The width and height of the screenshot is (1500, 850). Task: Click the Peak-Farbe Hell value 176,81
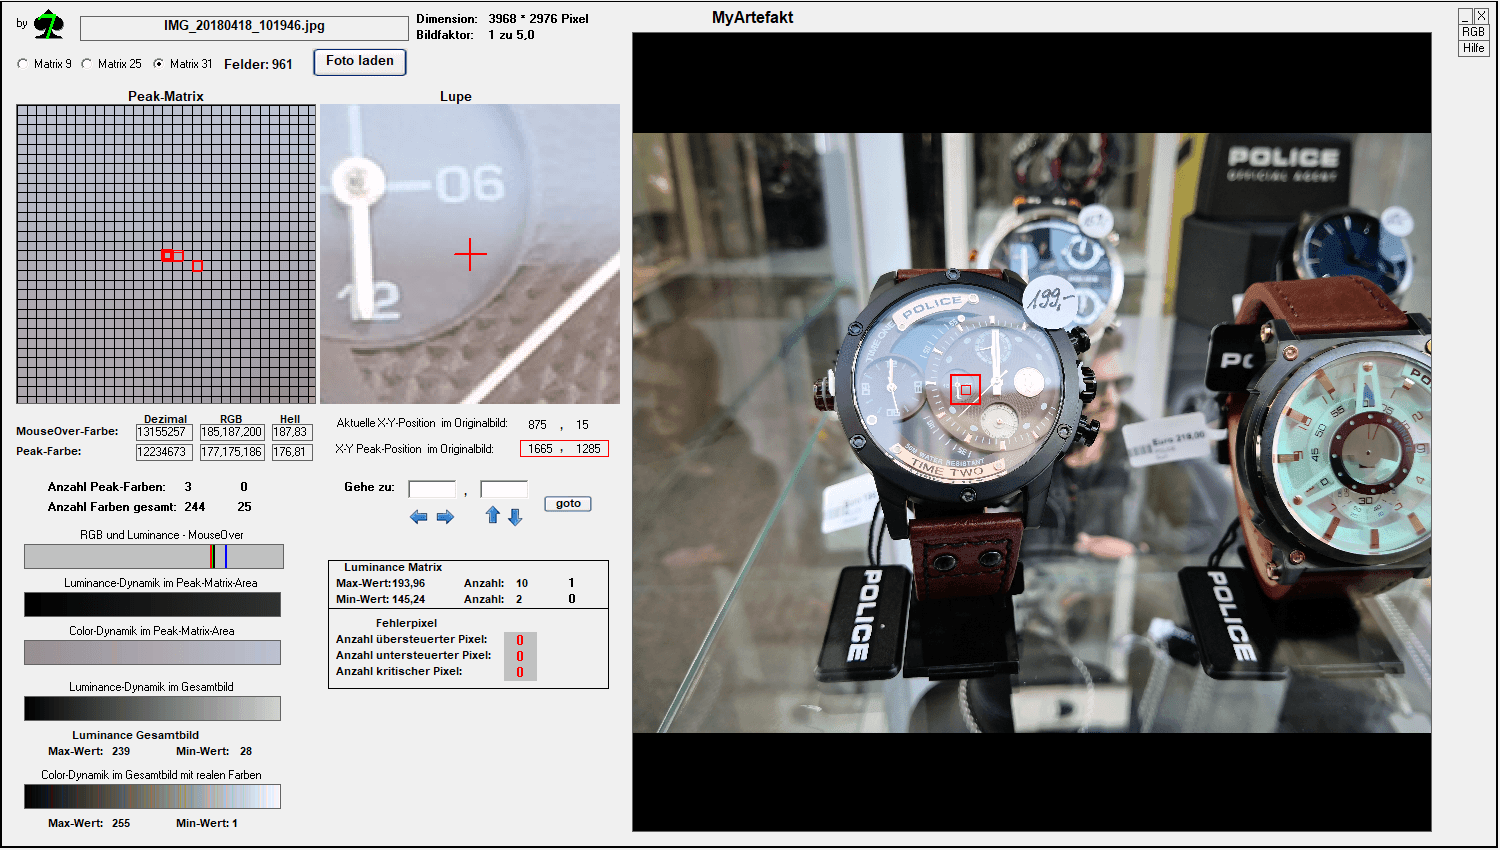click(x=290, y=452)
